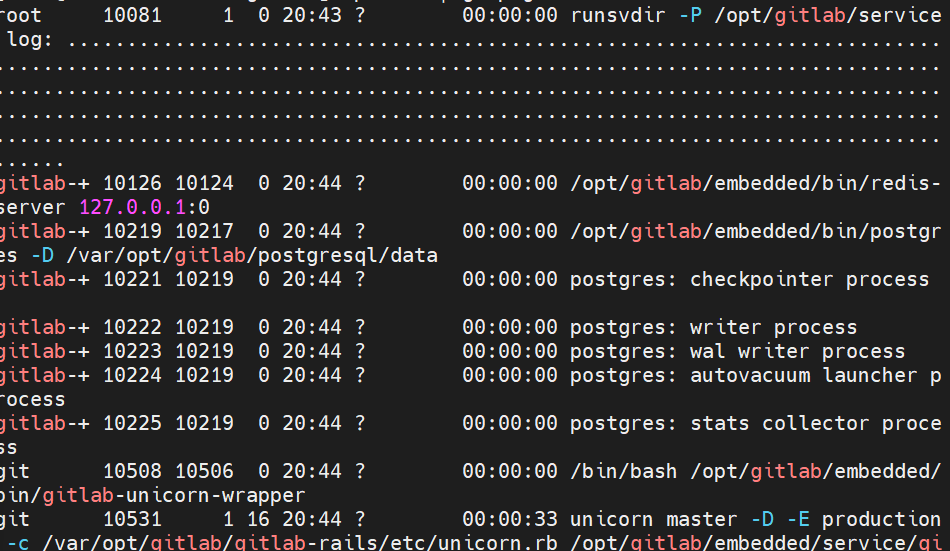
Task: Click the start time 20:43 in the root row
Action: click(x=312, y=15)
